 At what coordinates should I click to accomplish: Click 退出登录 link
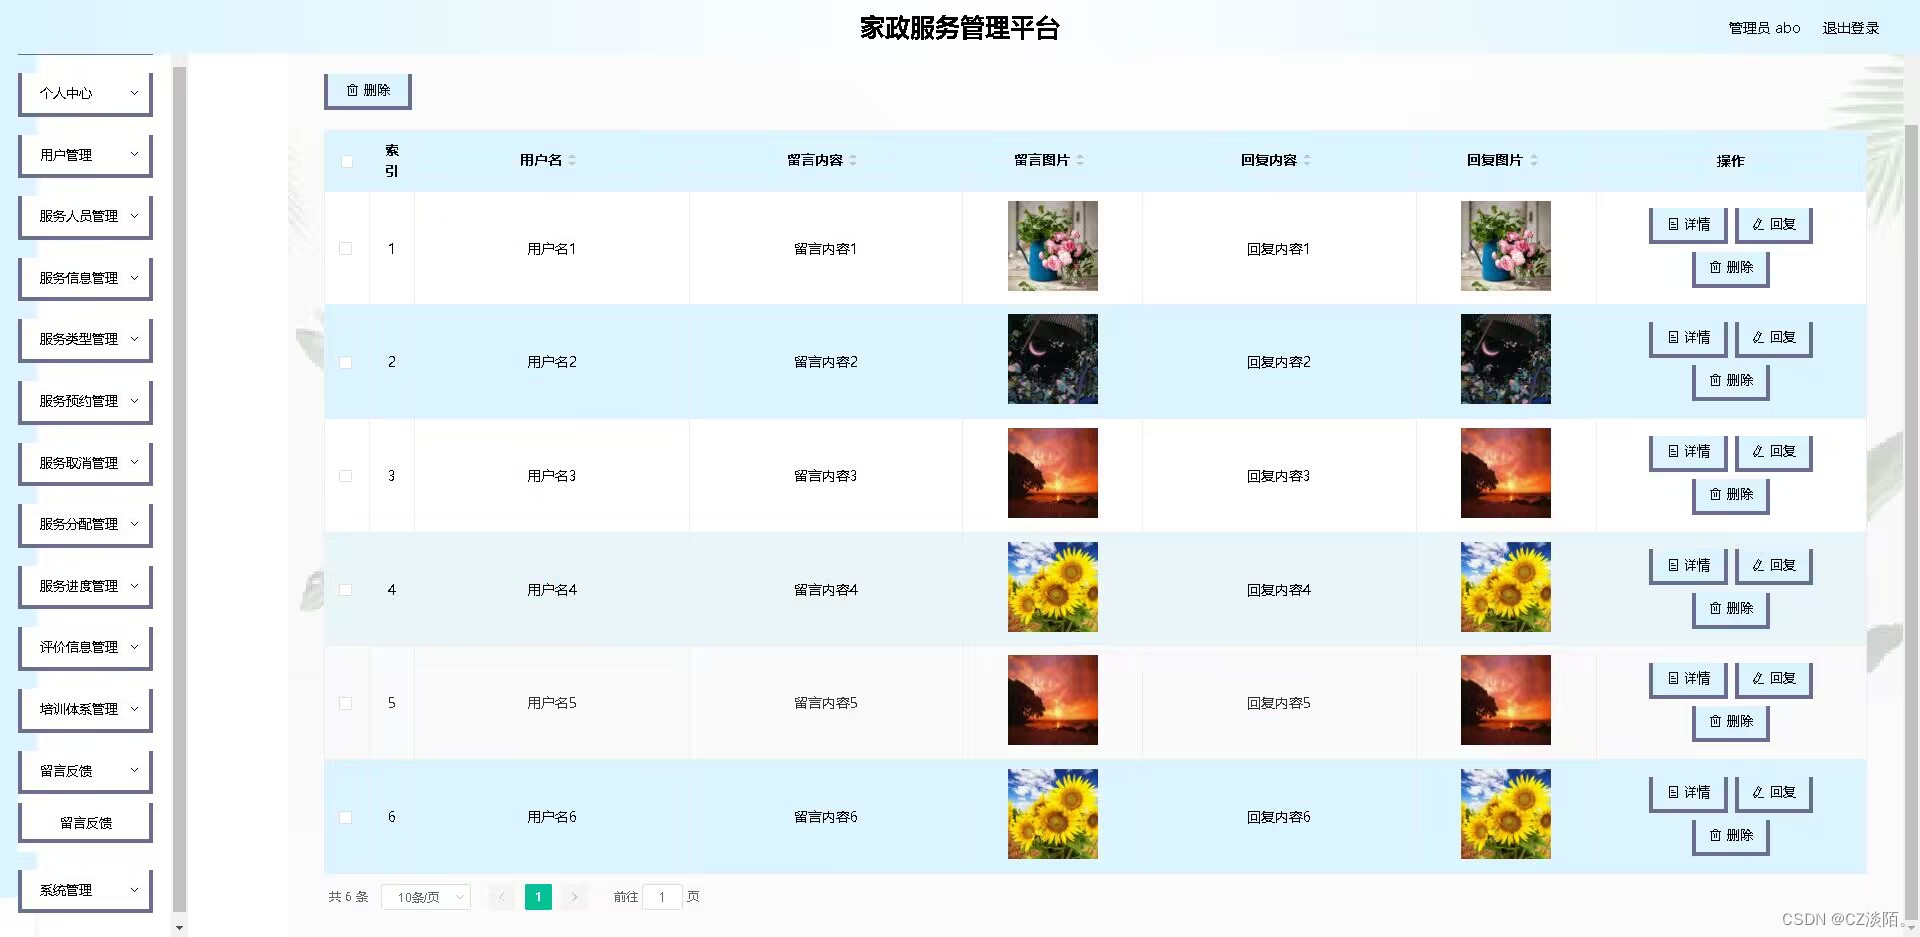[x=1851, y=28]
